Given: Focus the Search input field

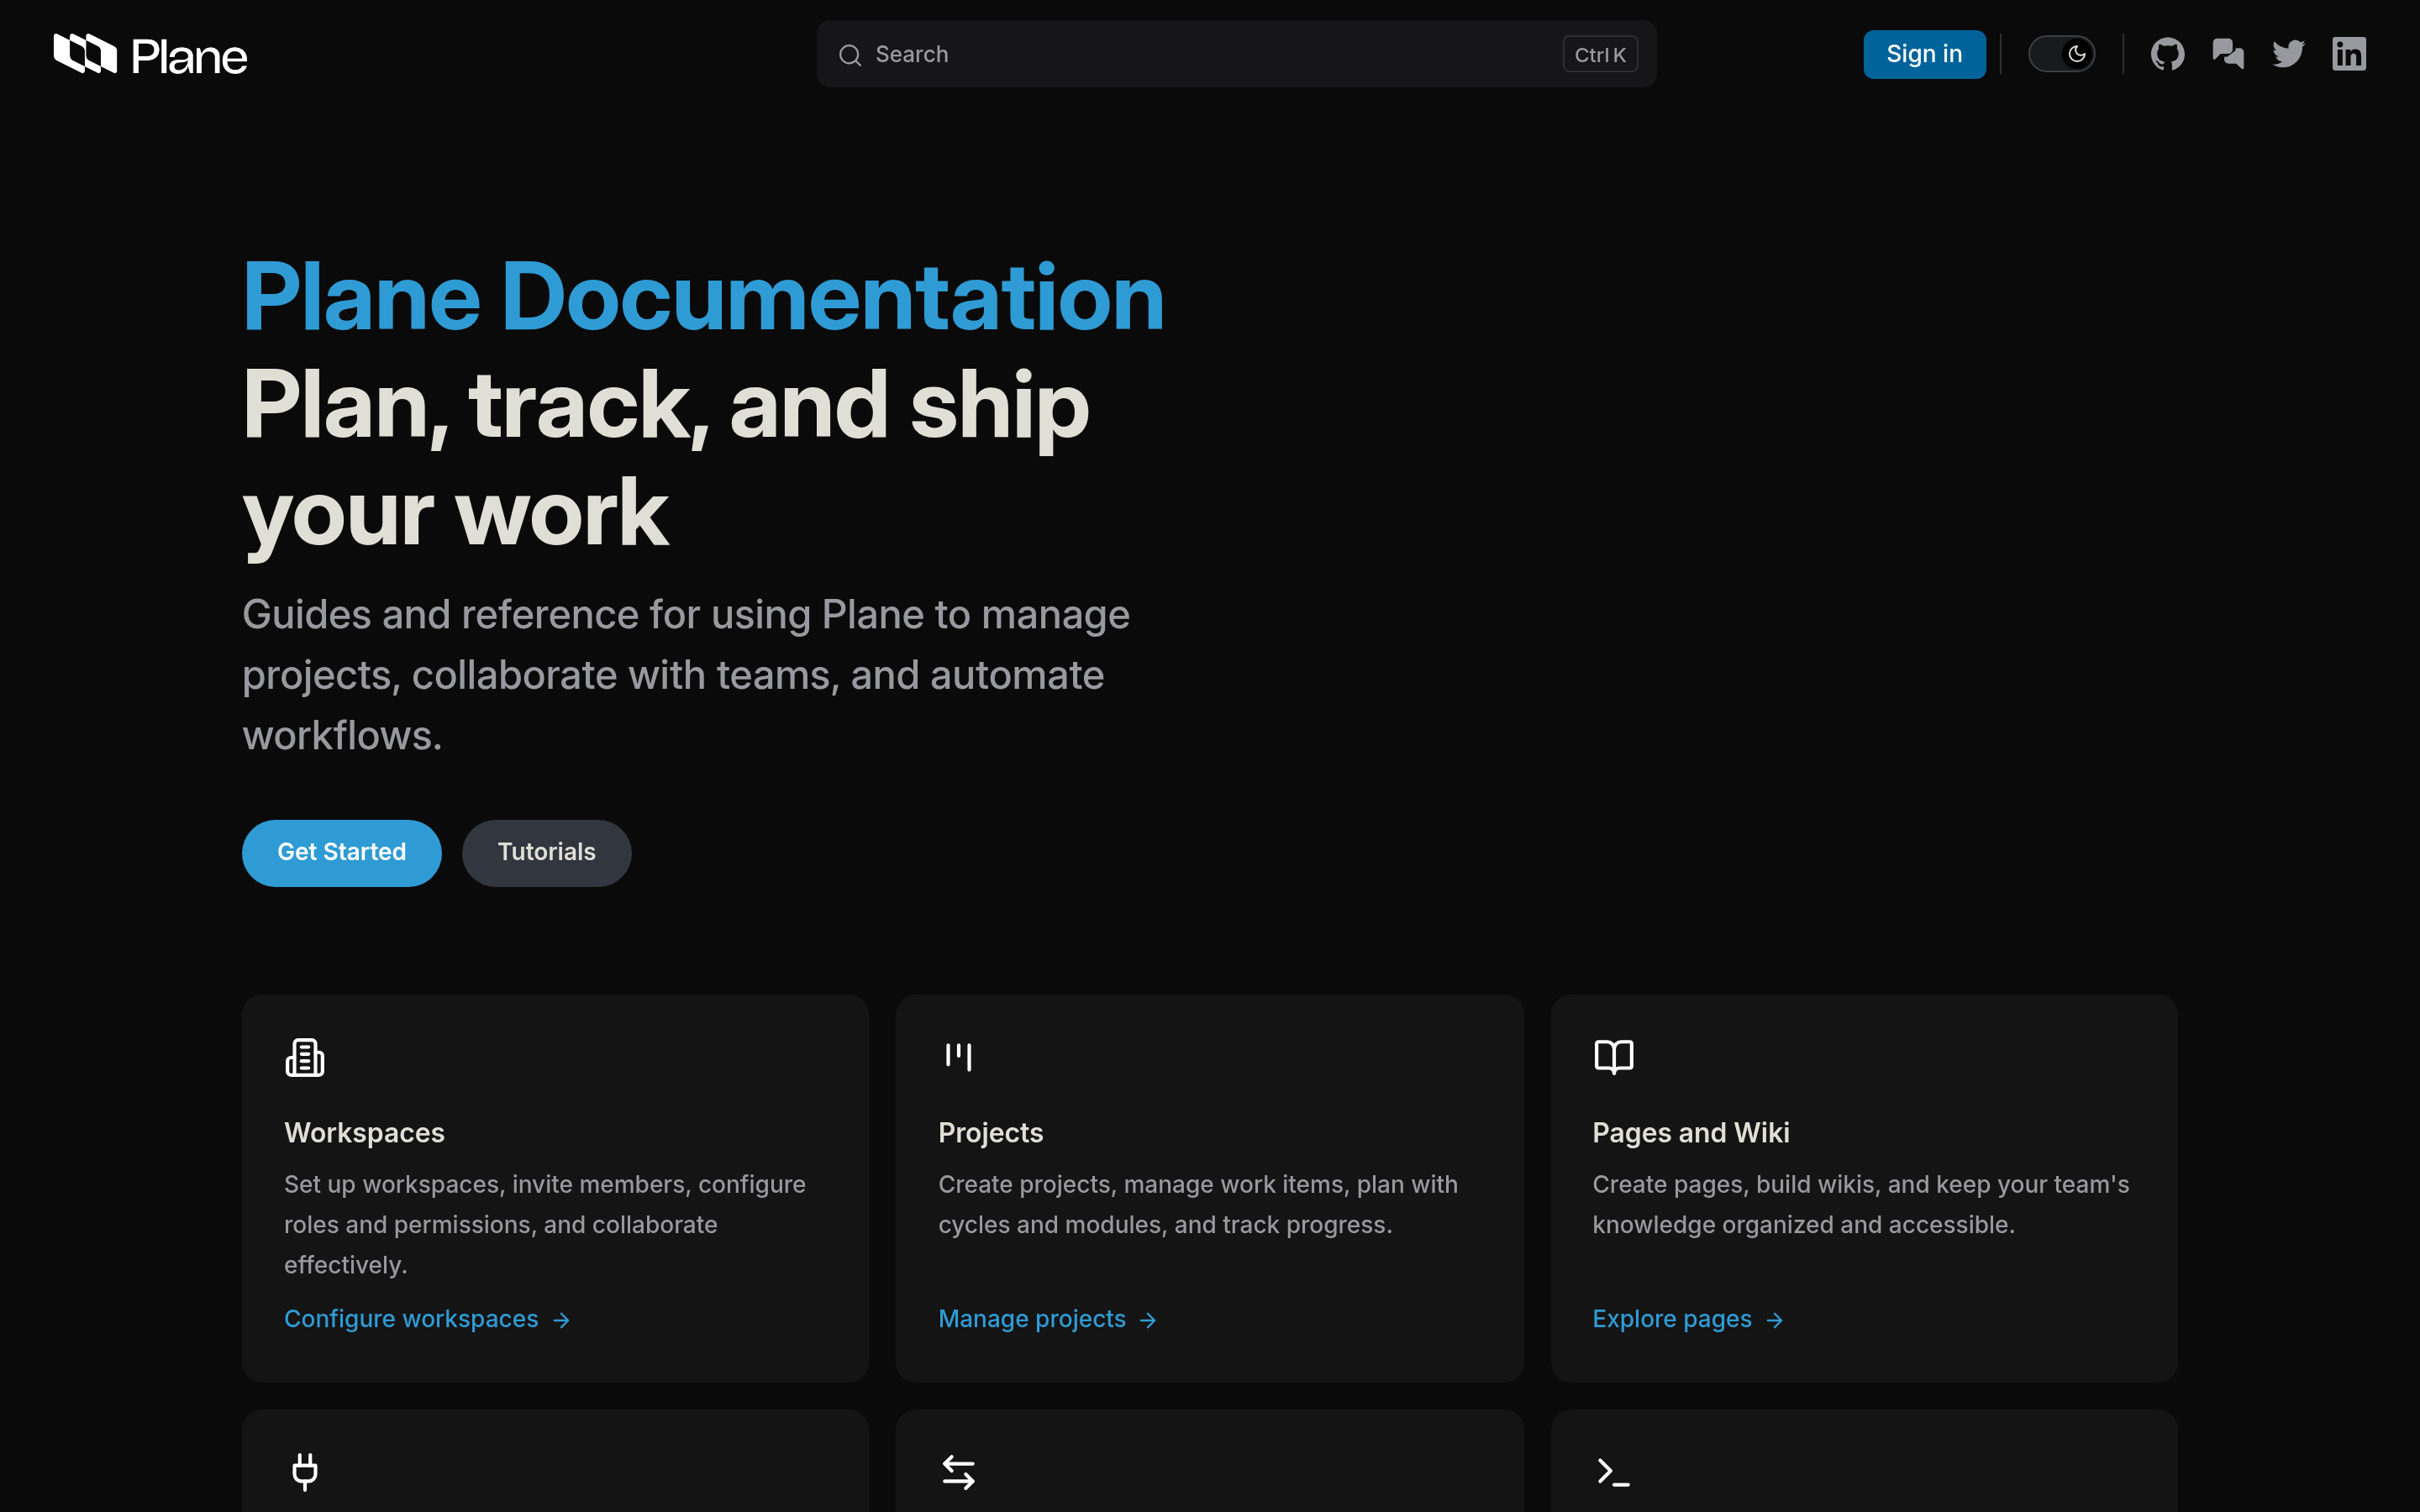Looking at the screenshot, I should [x=1236, y=54].
